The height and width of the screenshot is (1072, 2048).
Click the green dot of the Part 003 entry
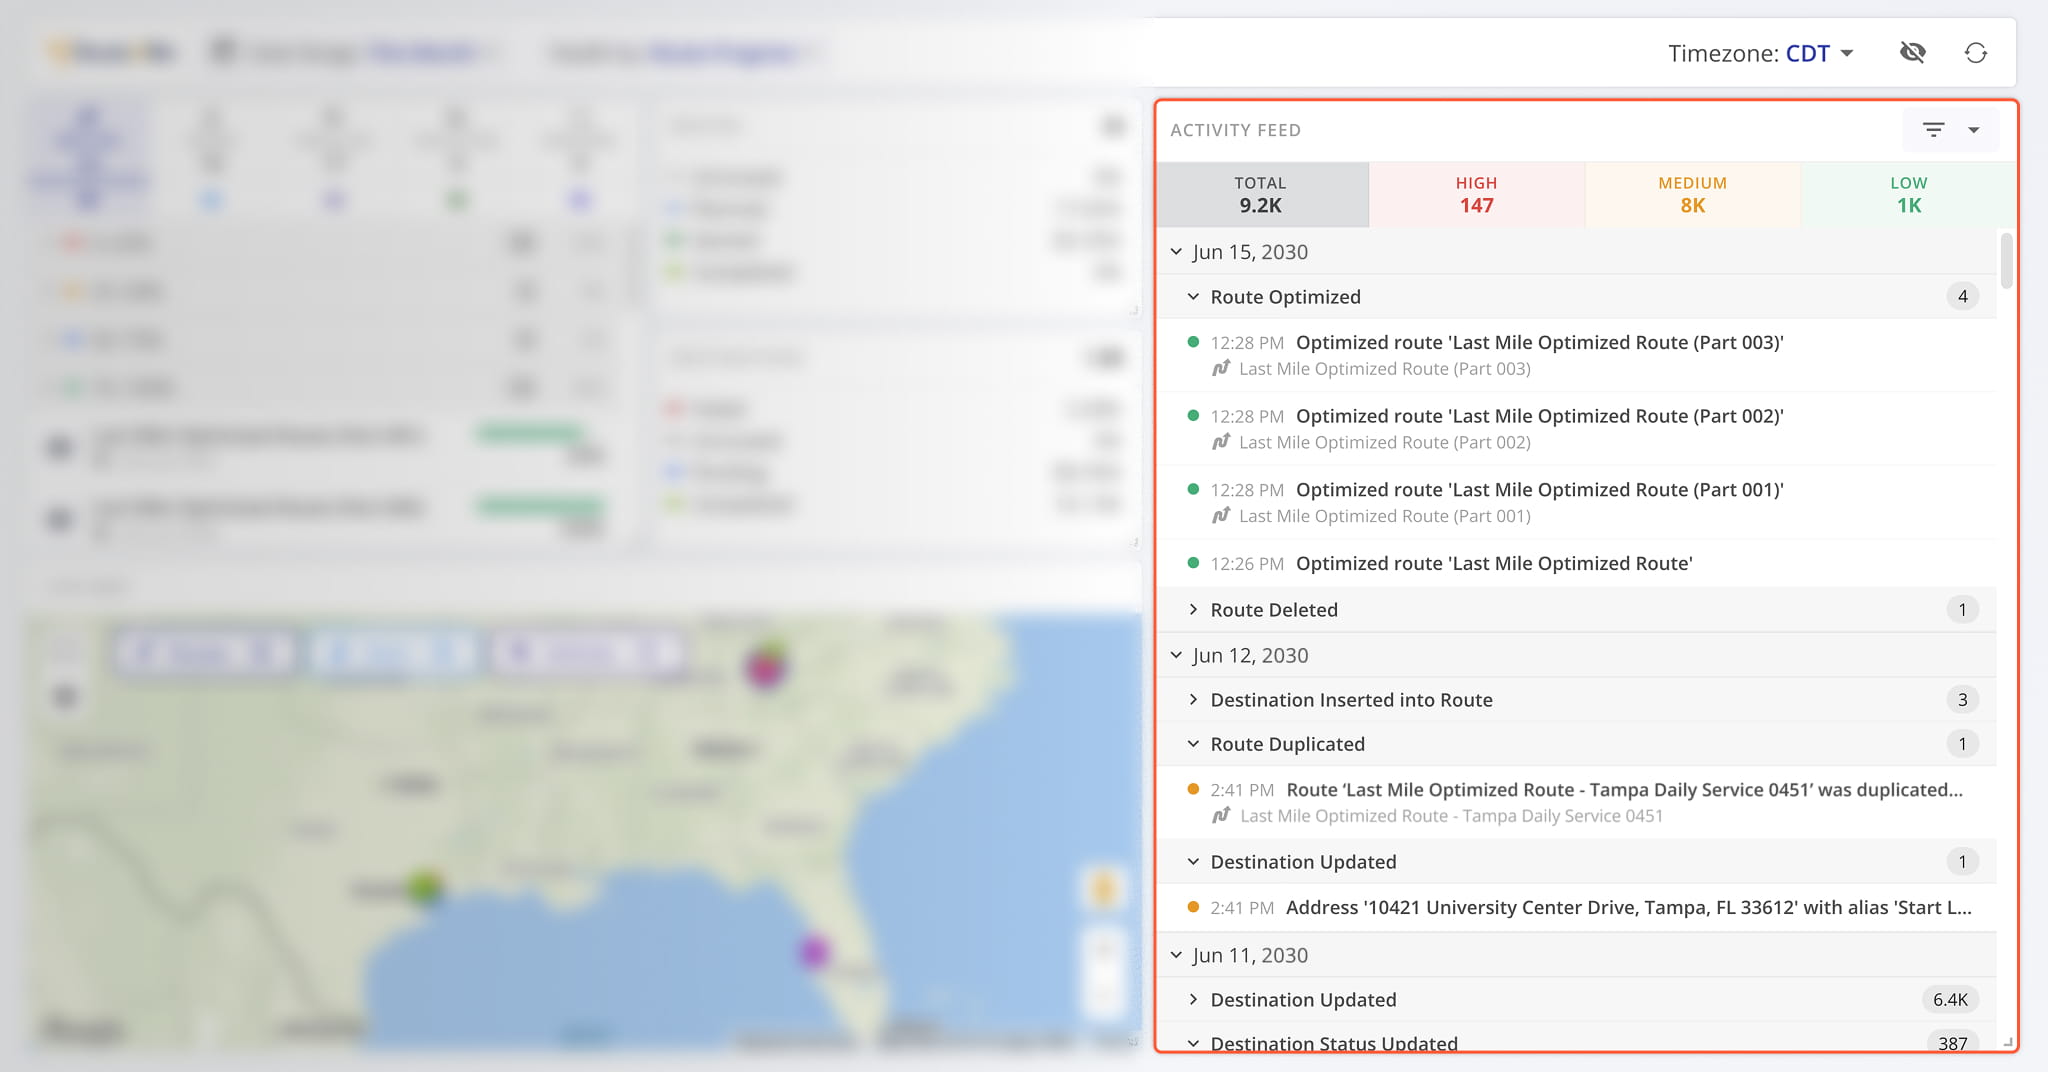point(1193,342)
